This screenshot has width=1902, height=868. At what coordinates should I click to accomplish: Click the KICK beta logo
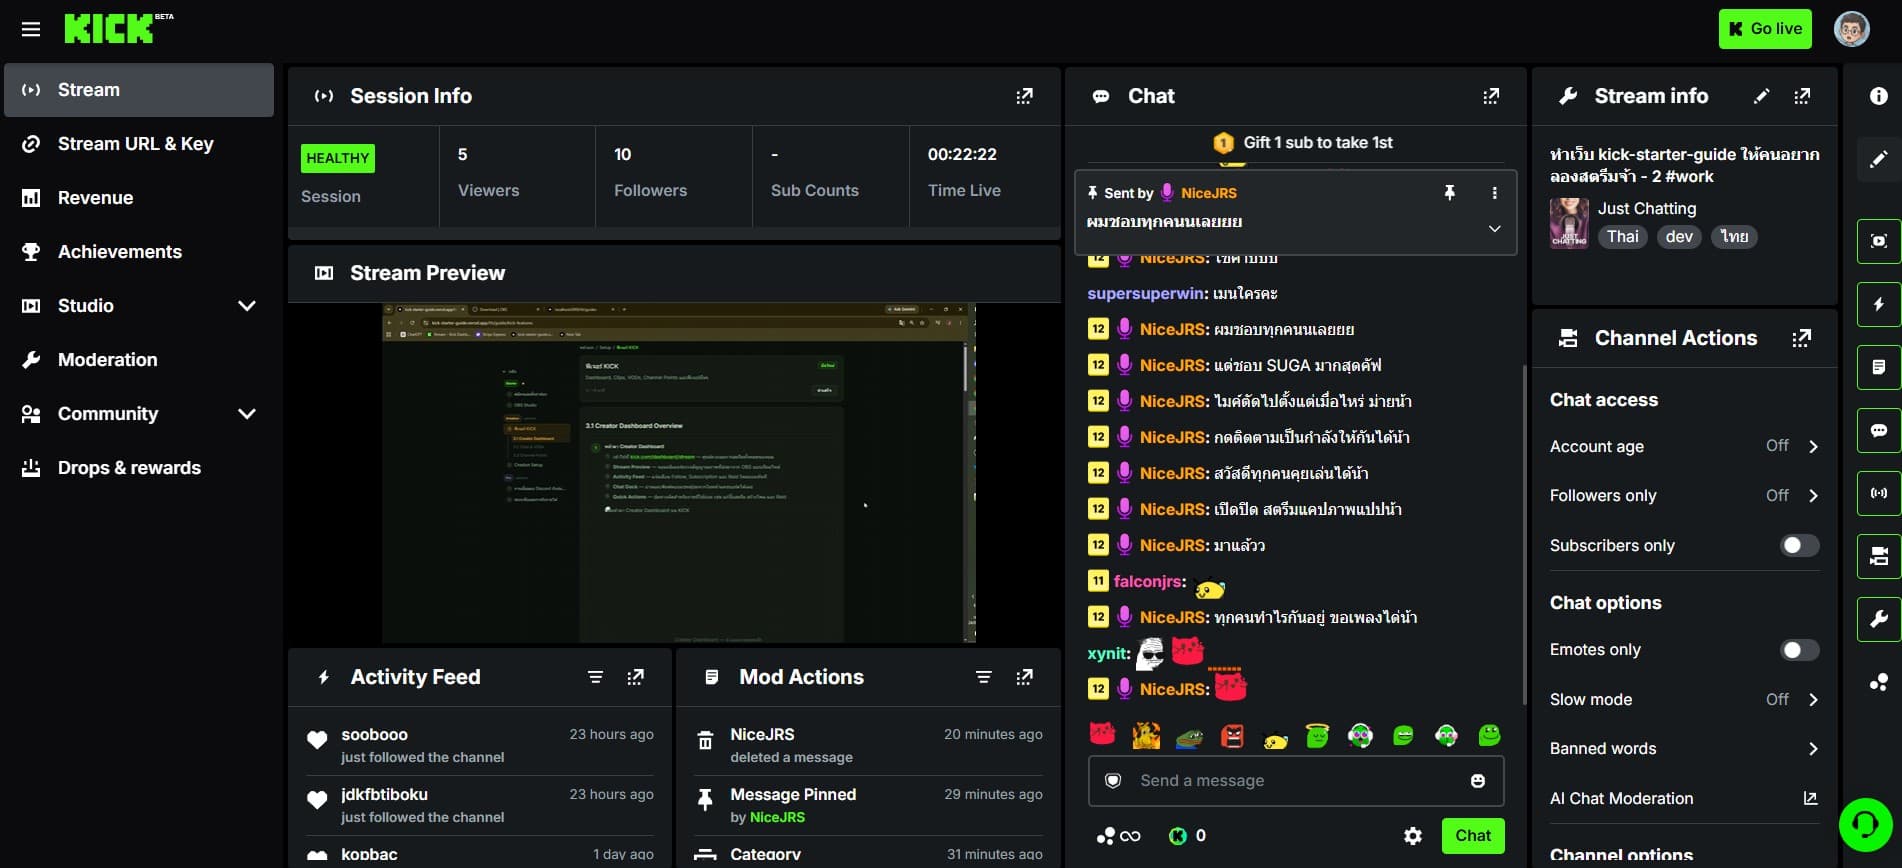click(118, 28)
